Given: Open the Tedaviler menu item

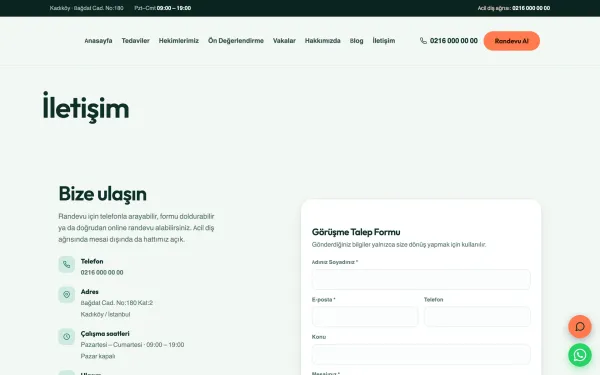Looking at the screenshot, I should [135, 41].
